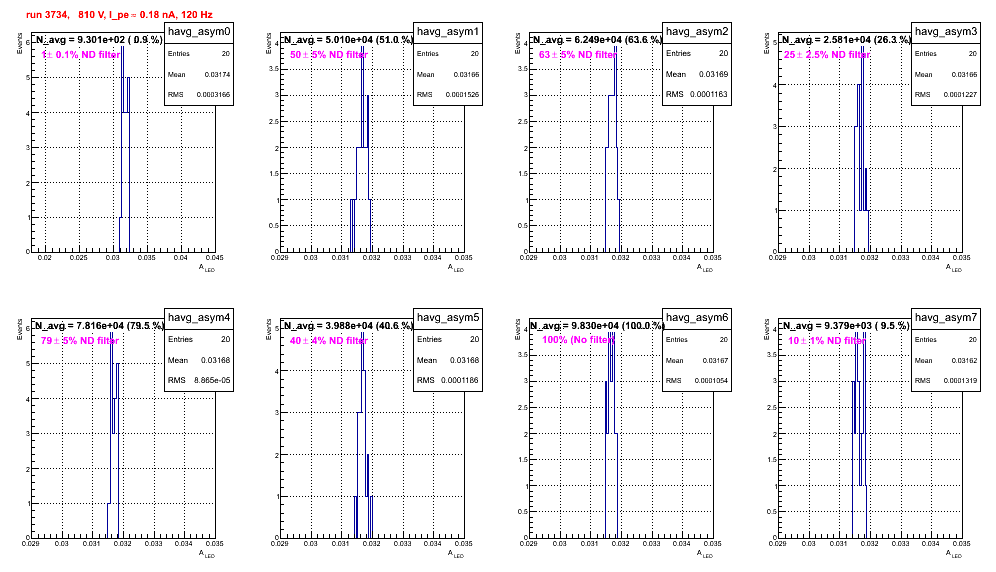Click RMS value 0.0001319 in havg_asym7 box

[960, 381]
